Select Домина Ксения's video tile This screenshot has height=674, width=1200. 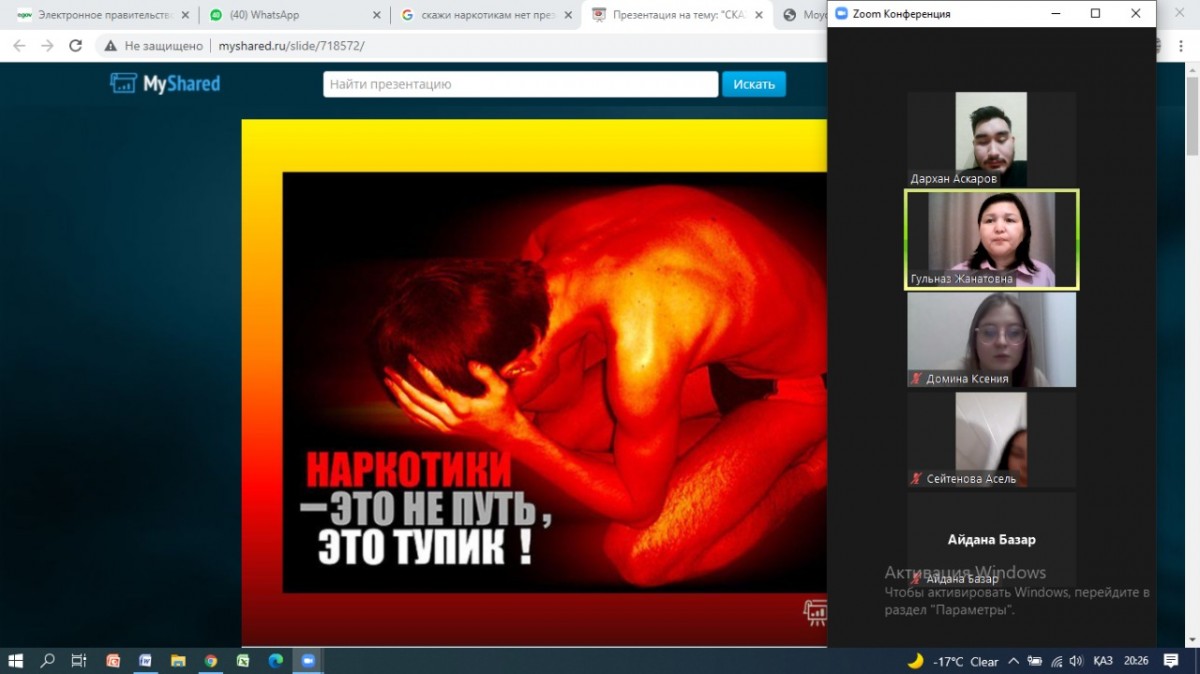(x=991, y=339)
